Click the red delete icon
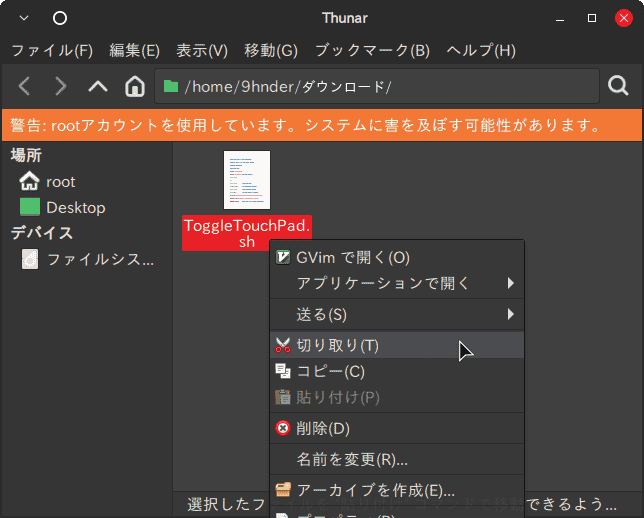 point(283,428)
